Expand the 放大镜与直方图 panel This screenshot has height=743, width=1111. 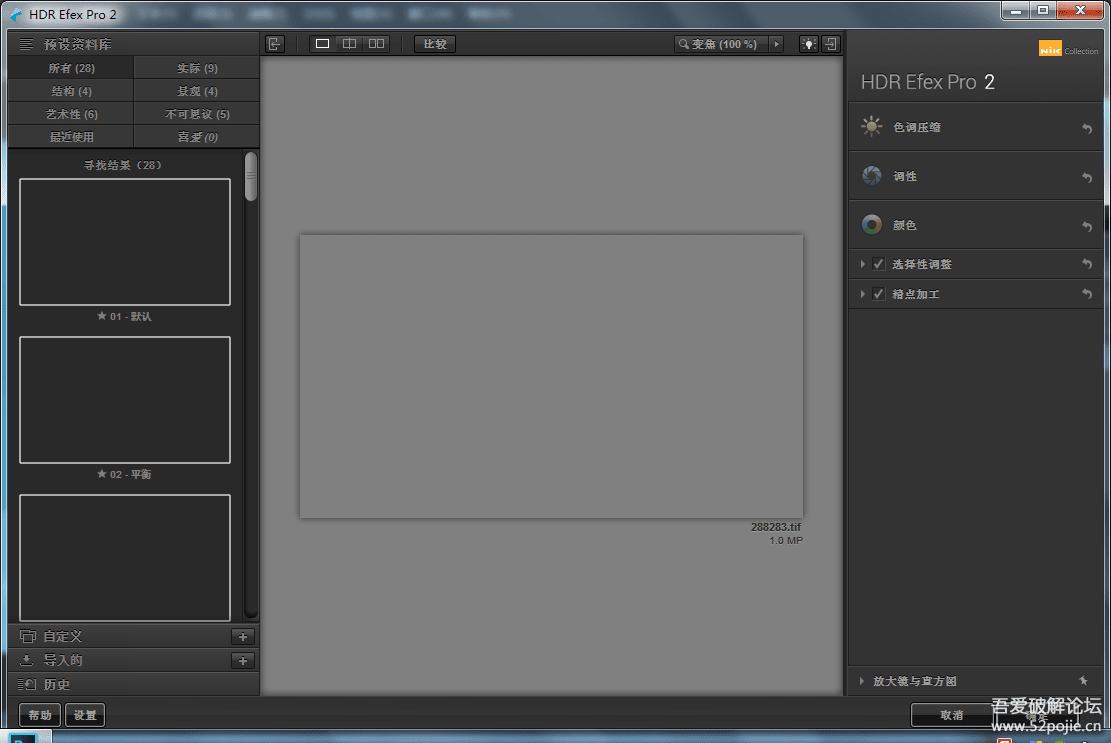point(862,681)
